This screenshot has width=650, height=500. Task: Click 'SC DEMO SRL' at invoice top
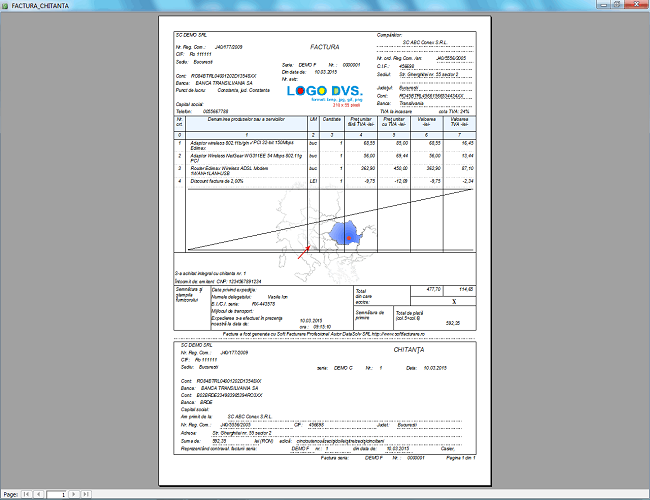pos(191,35)
